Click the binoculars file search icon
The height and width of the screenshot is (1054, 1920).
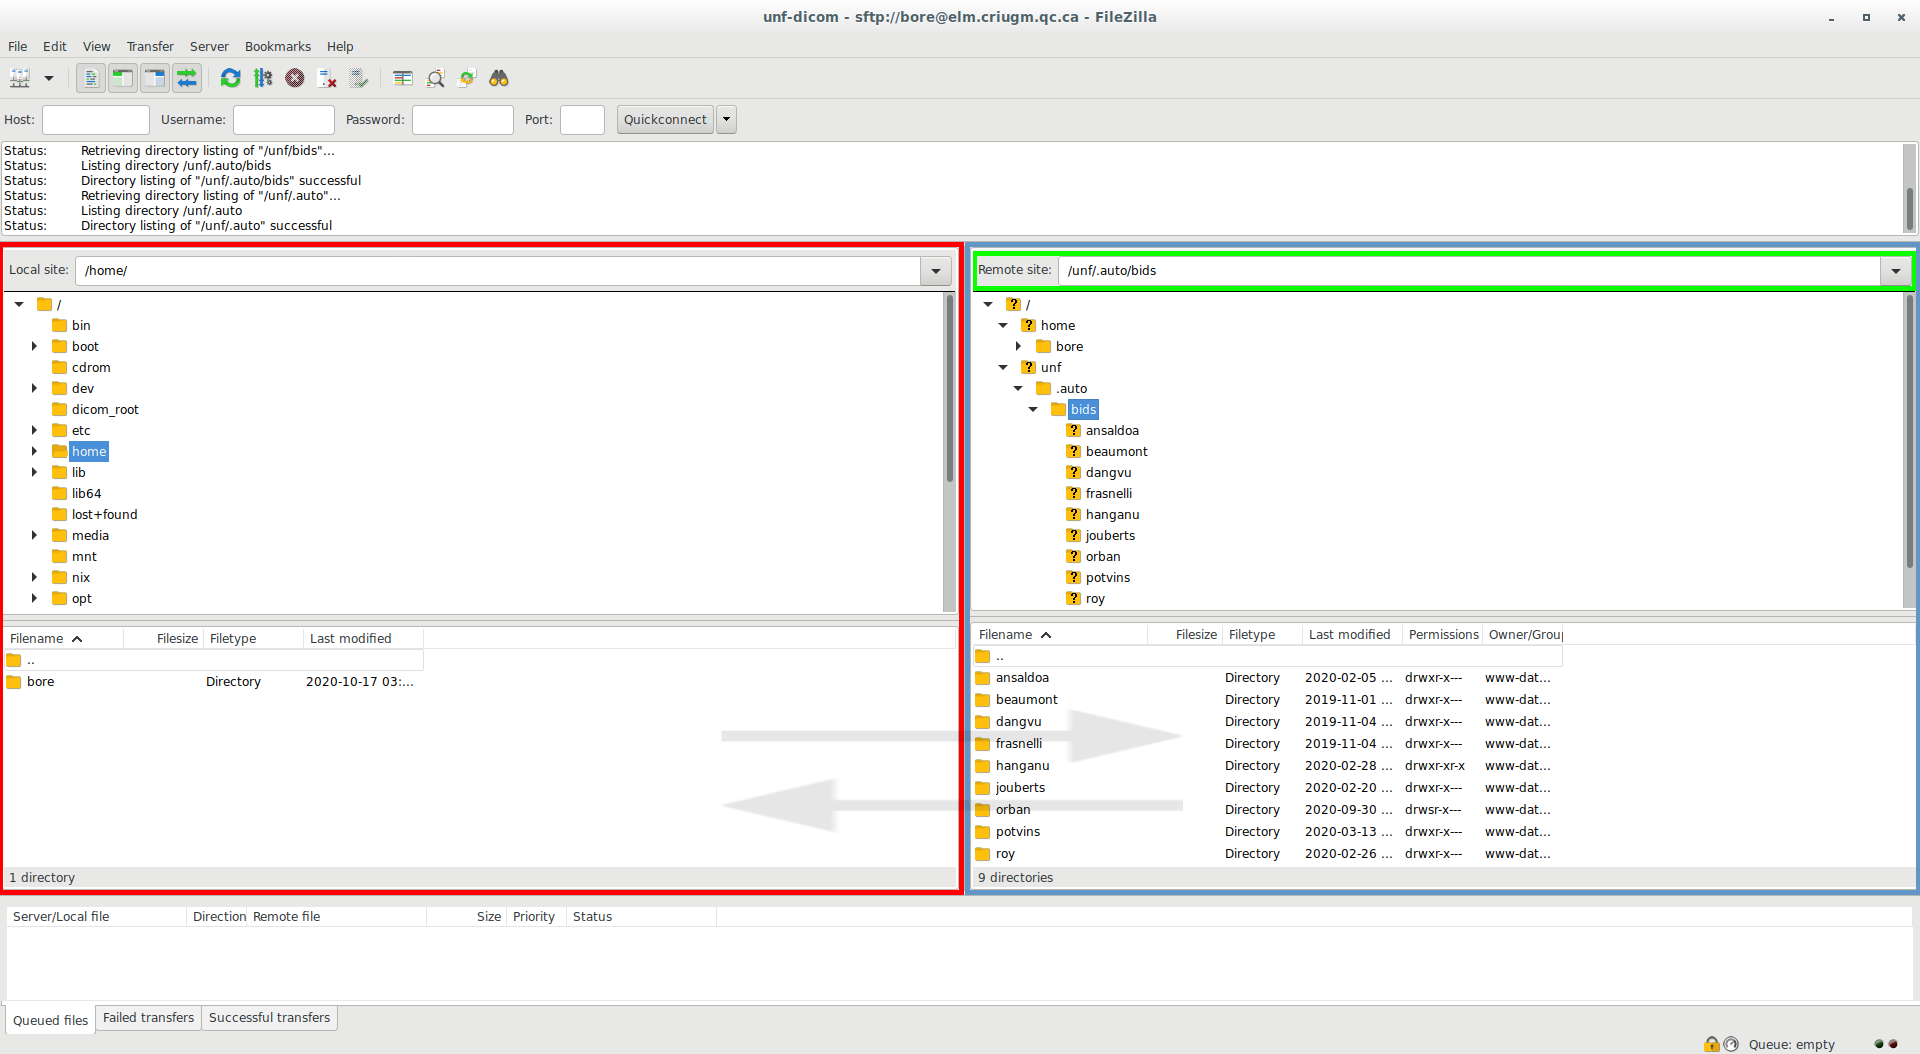point(499,78)
